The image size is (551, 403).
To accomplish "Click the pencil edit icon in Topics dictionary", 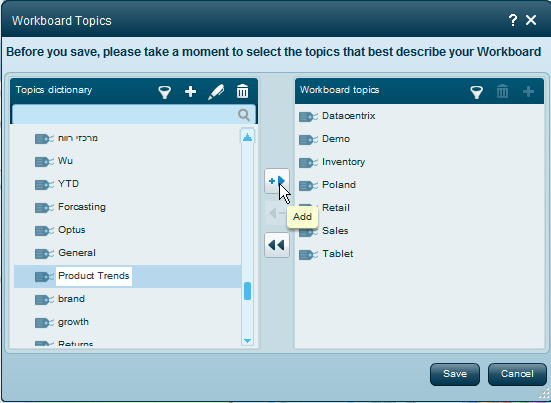I will 216,92.
